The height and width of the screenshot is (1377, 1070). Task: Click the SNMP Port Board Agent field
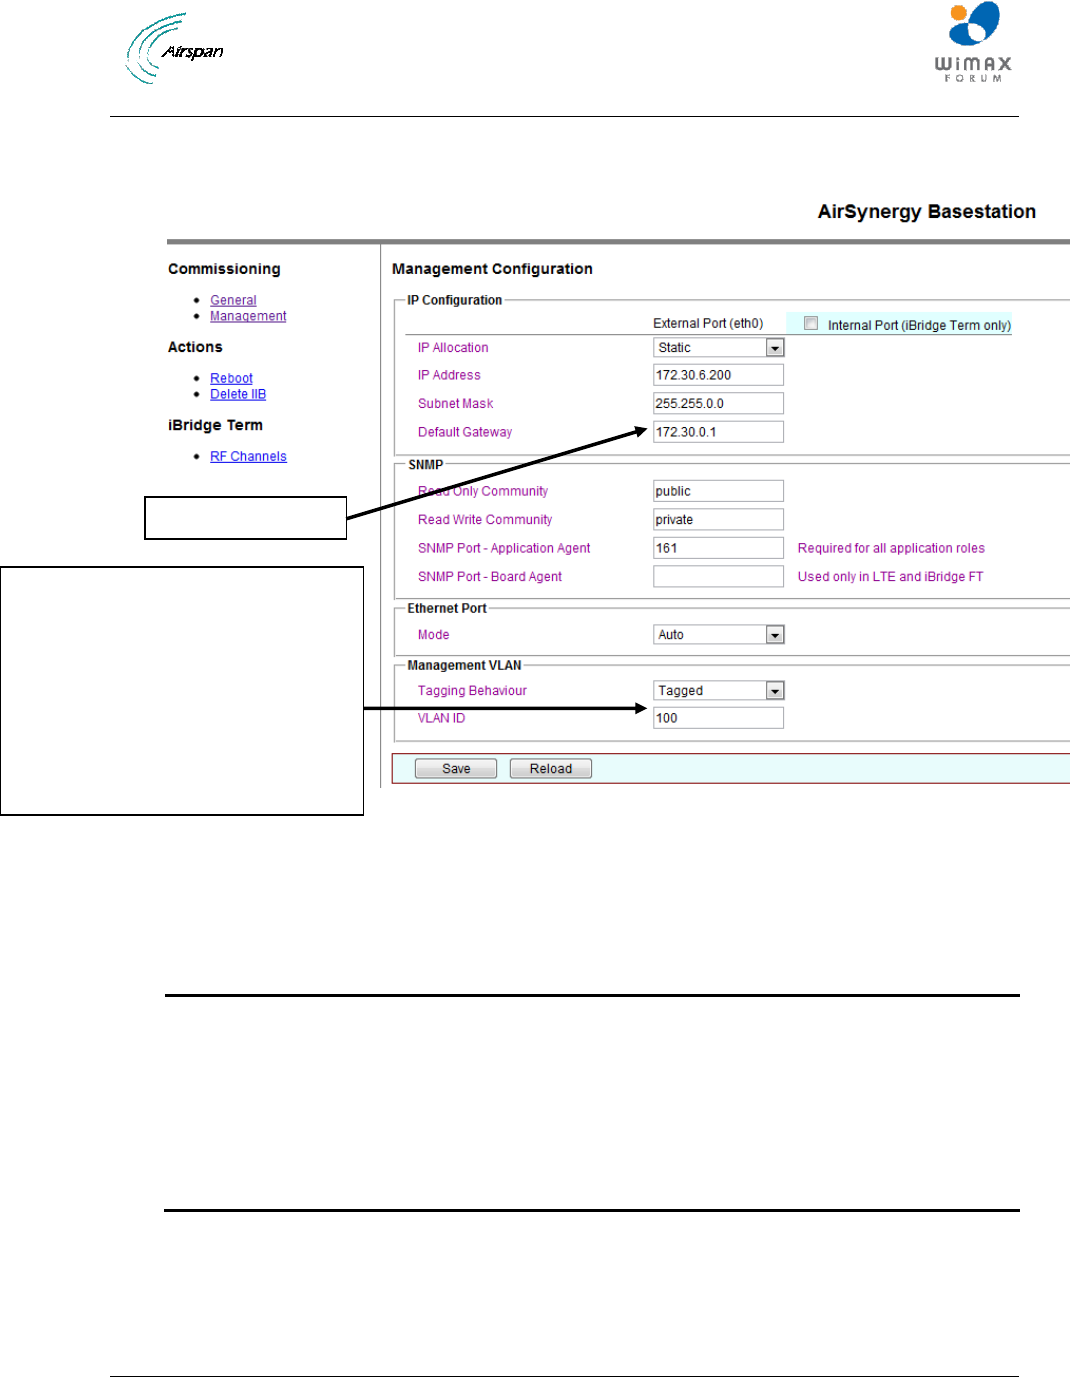(x=718, y=576)
